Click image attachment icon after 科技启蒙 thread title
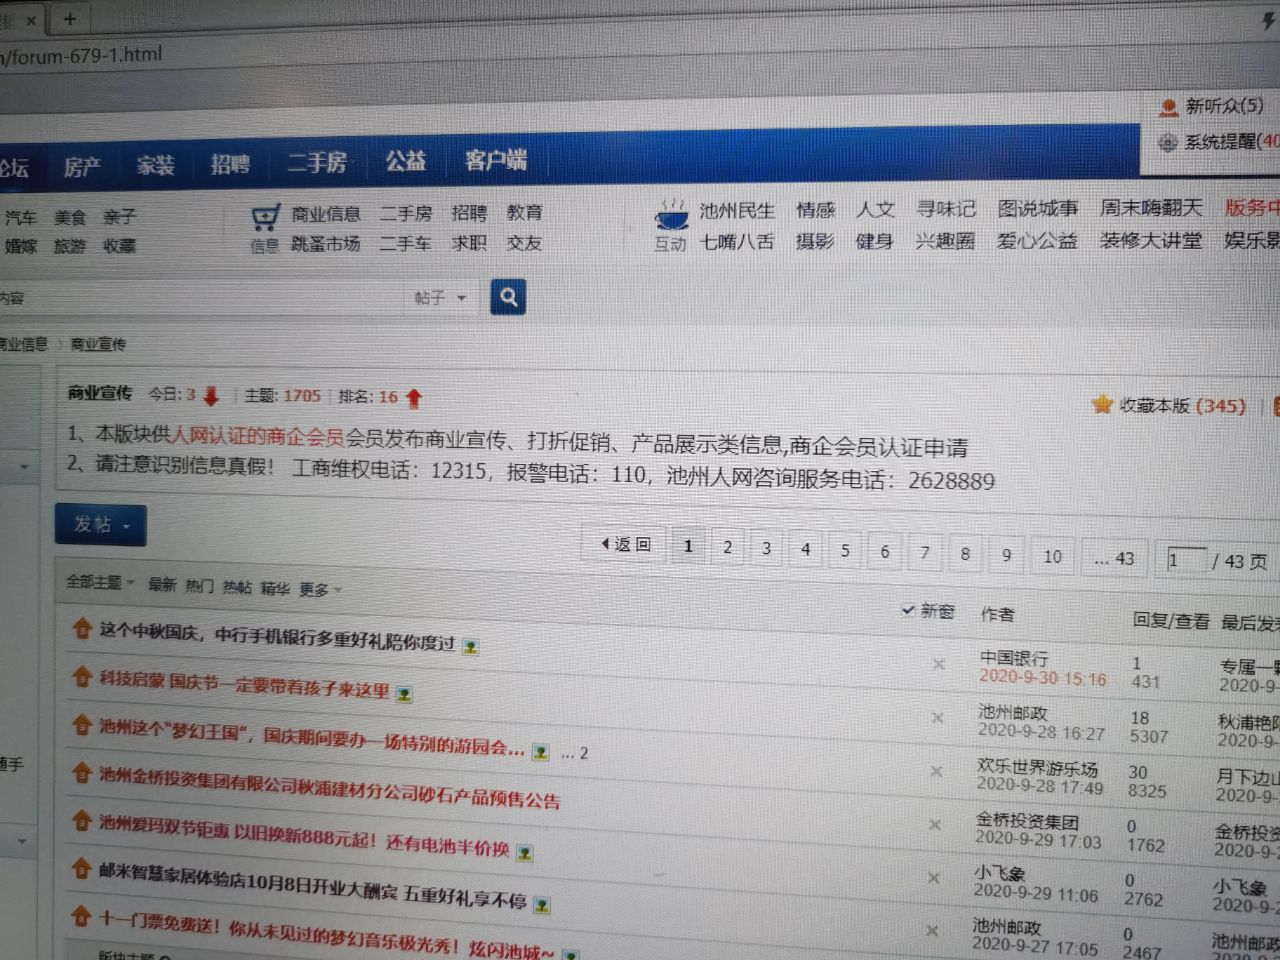1280x960 pixels. coord(404,694)
